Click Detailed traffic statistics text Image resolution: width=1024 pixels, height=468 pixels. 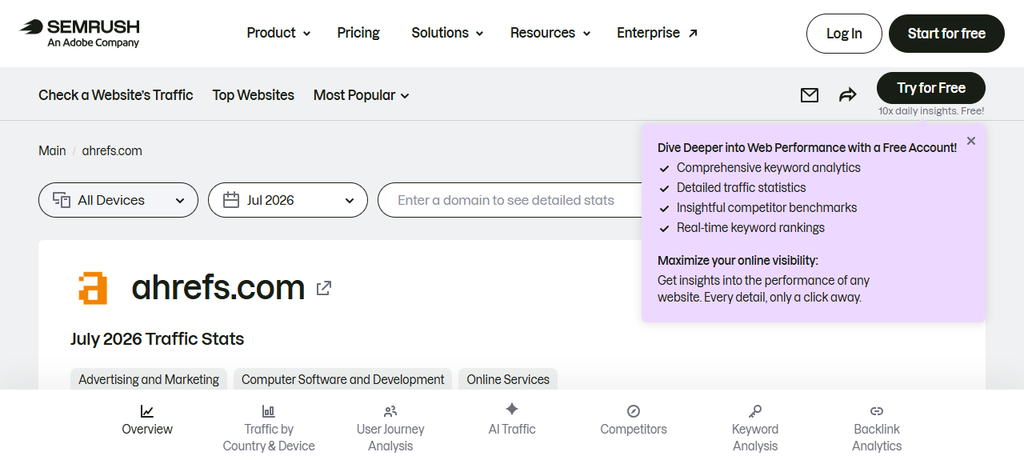[x=741, y=188]
